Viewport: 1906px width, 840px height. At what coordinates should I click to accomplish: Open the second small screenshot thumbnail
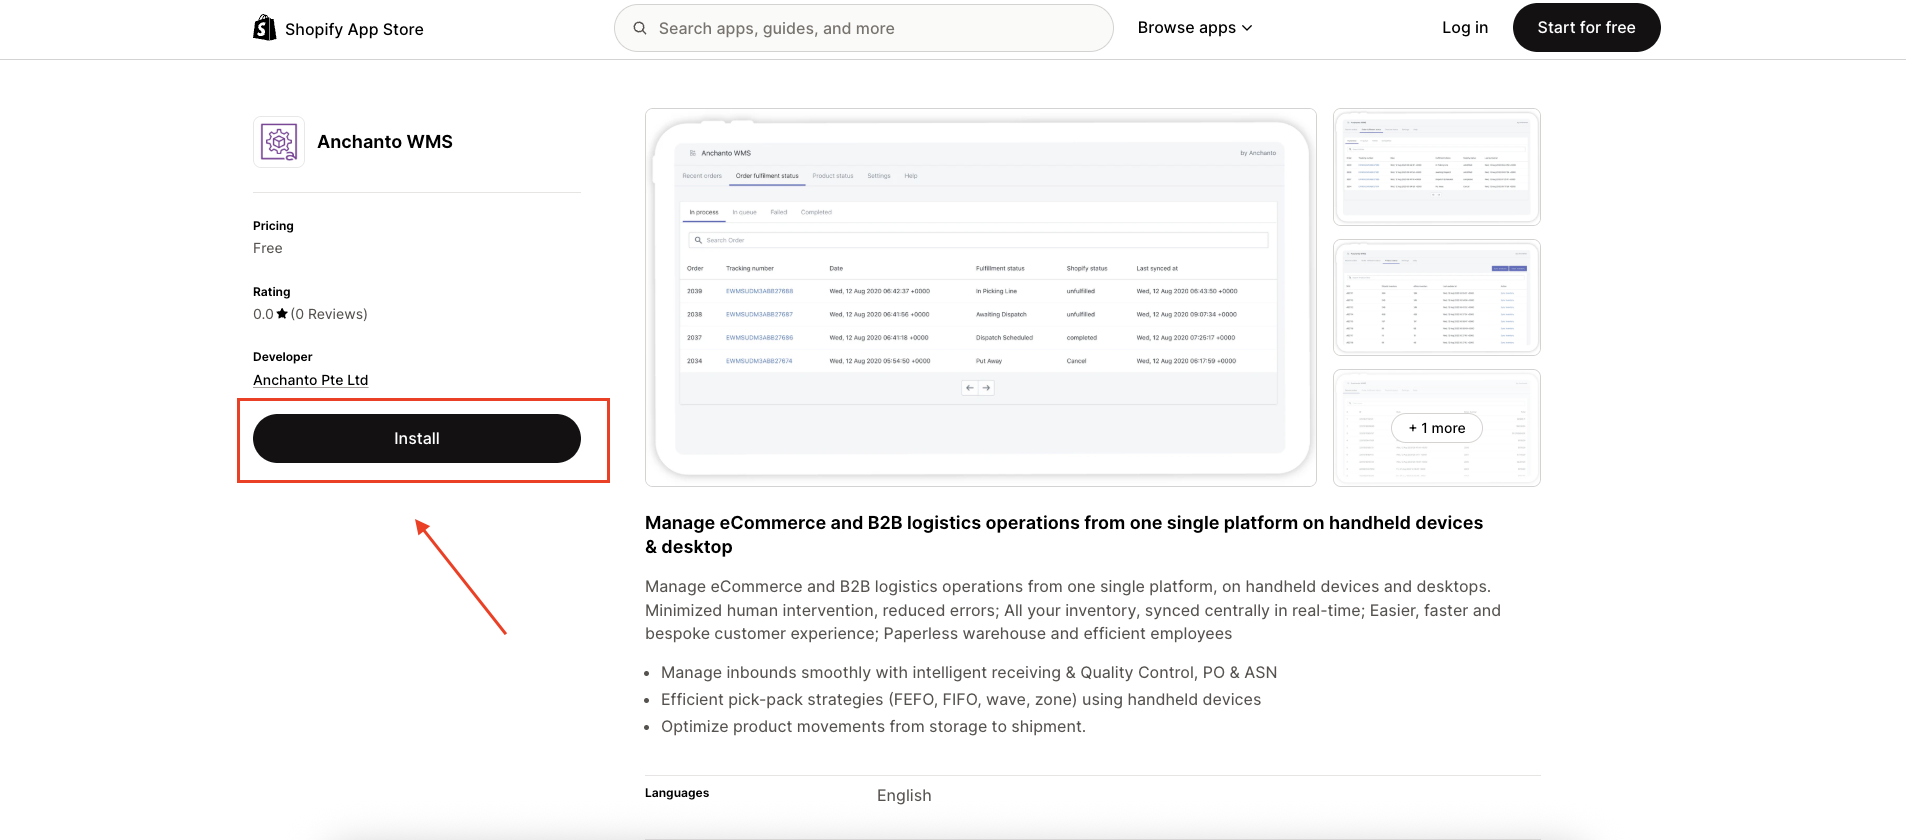point(1437,297)
